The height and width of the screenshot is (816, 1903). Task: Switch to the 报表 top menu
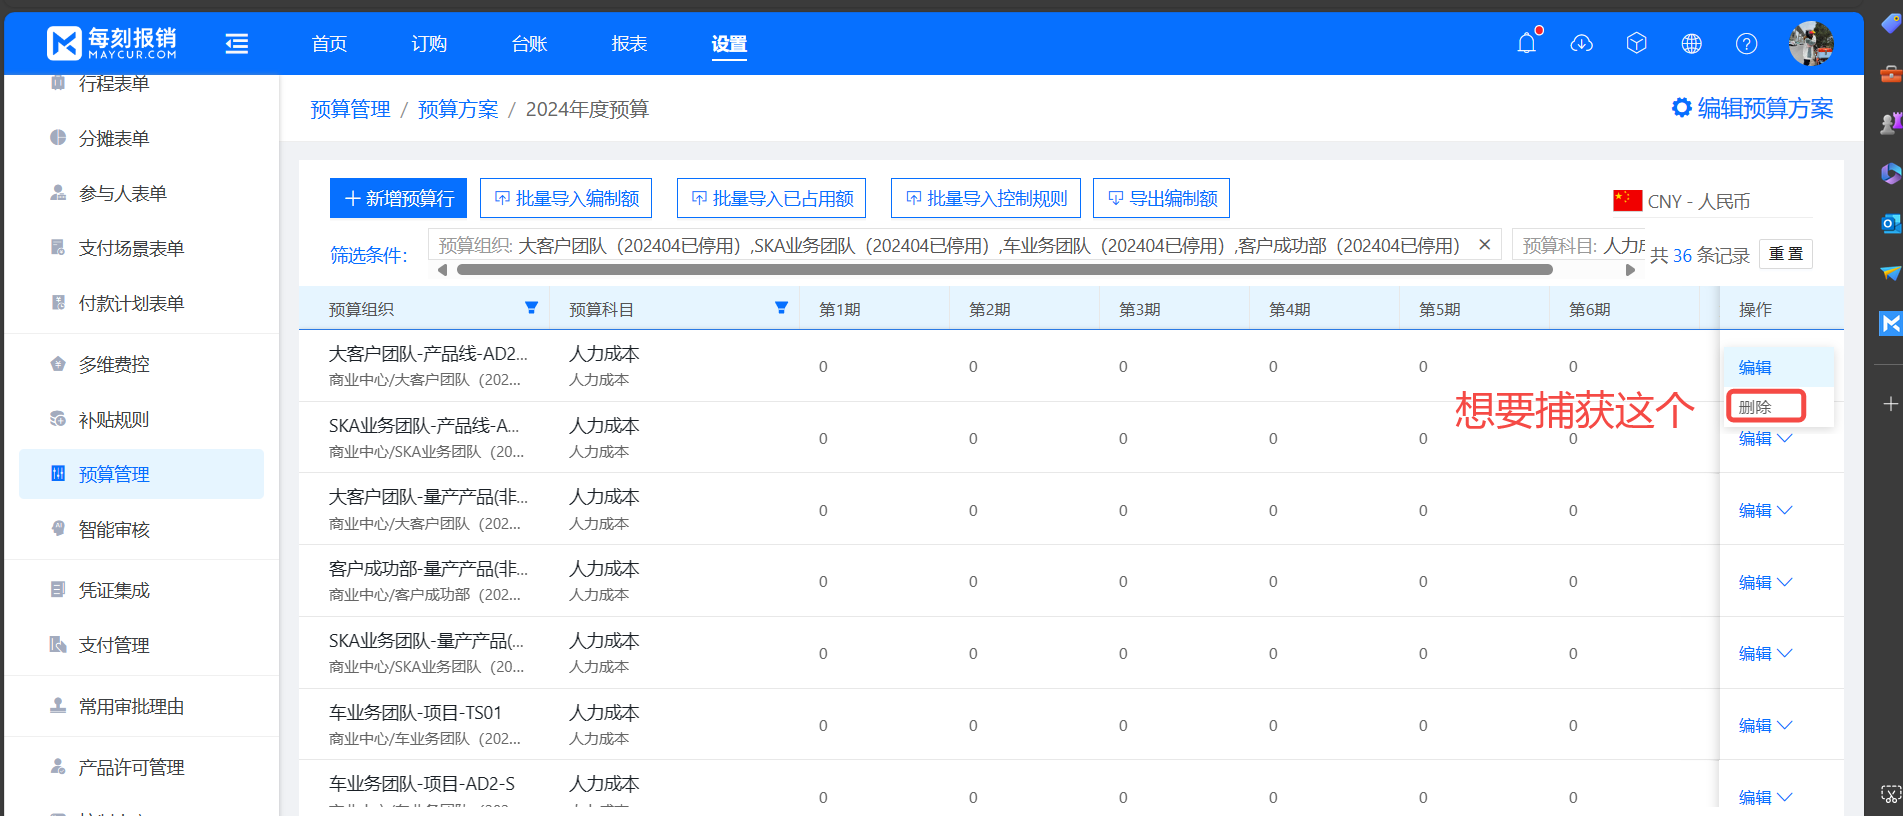click(629, 43)
